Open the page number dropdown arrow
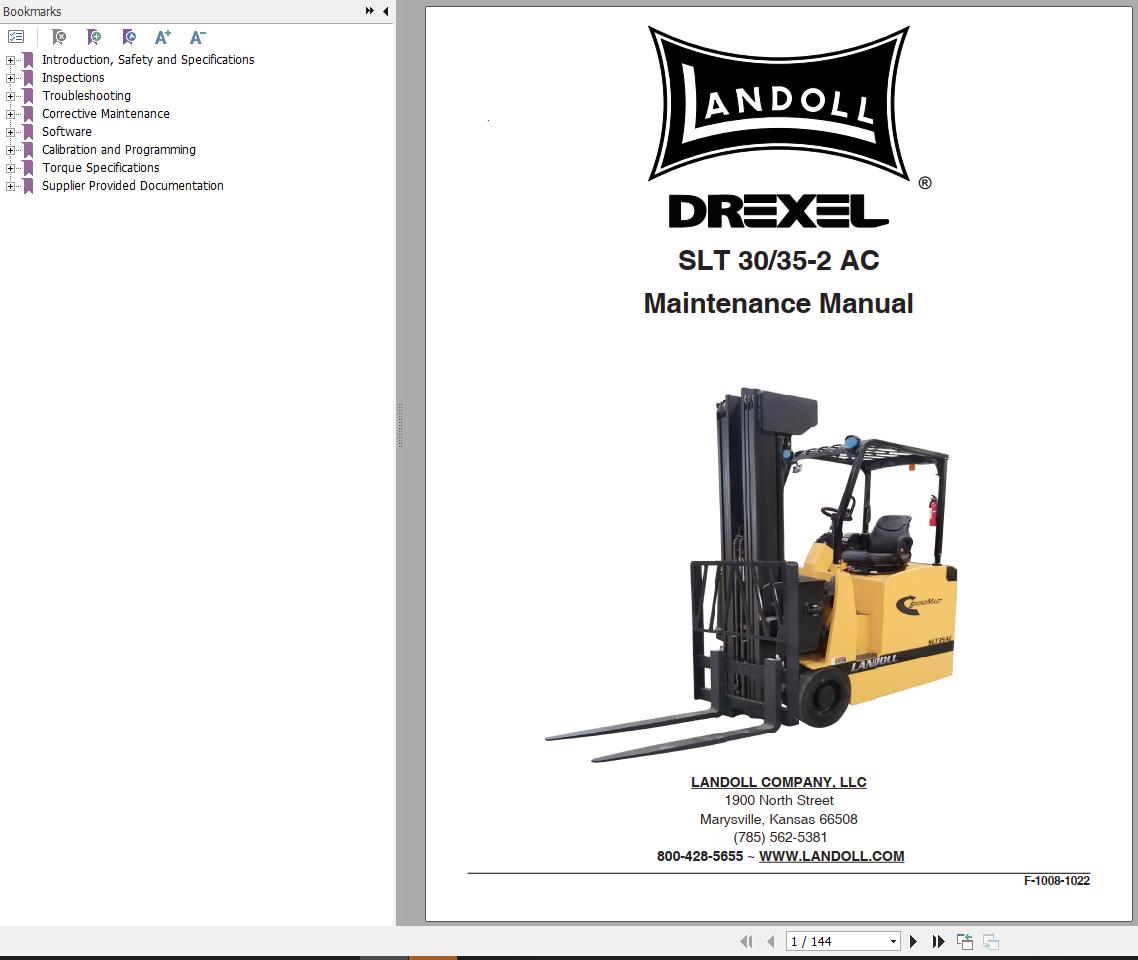The image size is (1138, 960). point(895,941)
